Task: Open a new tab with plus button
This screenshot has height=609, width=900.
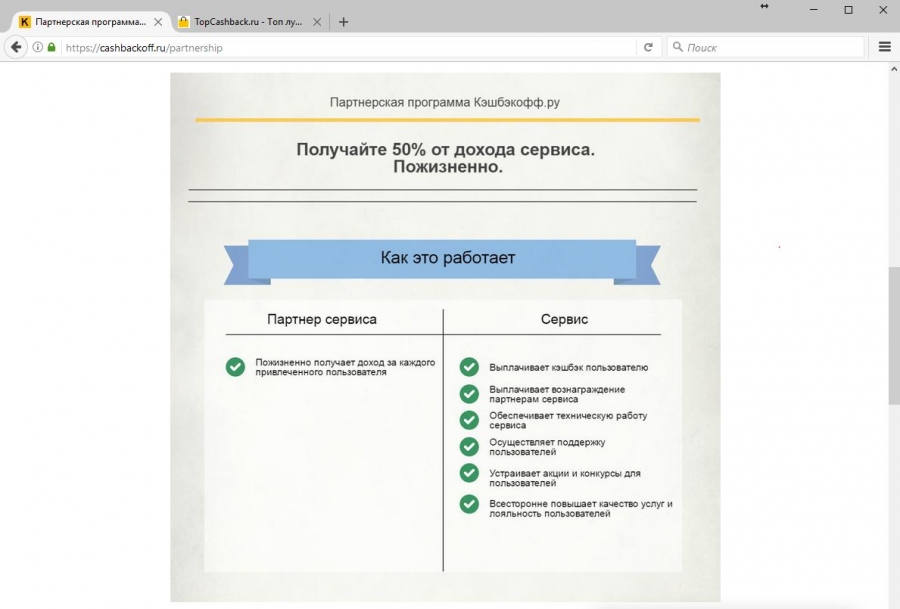Action: click(x=343, y=22)
